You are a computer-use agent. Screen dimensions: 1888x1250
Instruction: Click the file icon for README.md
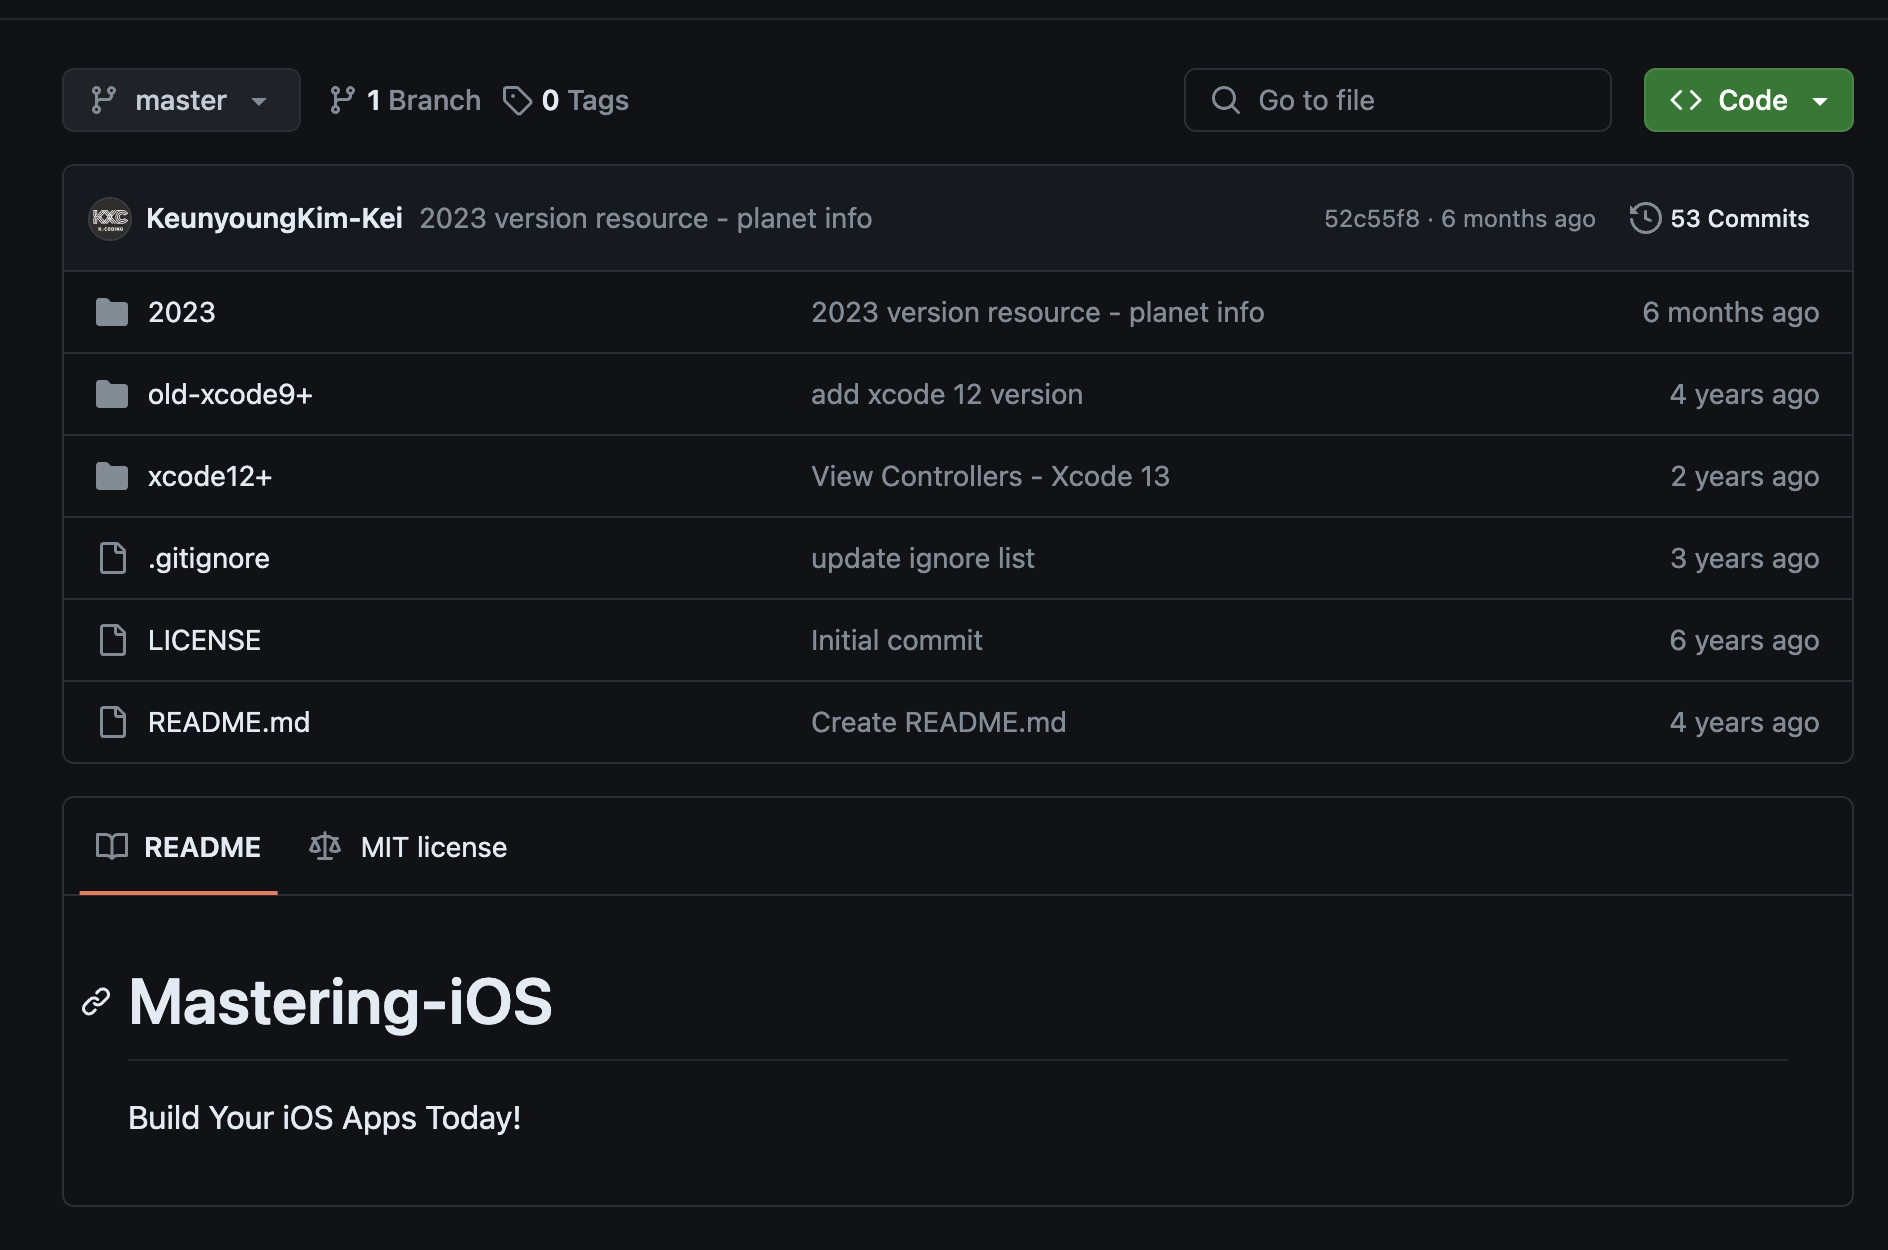pyautogui.click(x=113, y=722)
